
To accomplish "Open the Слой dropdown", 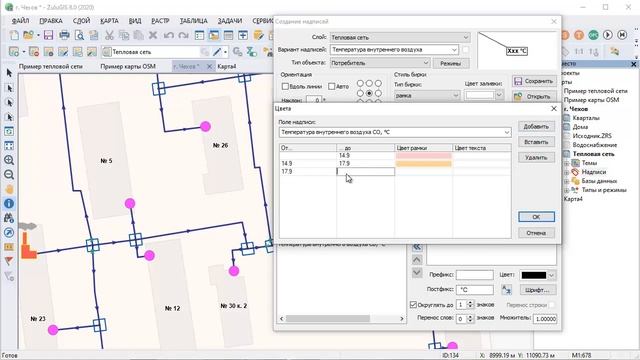I will (466, 37).
